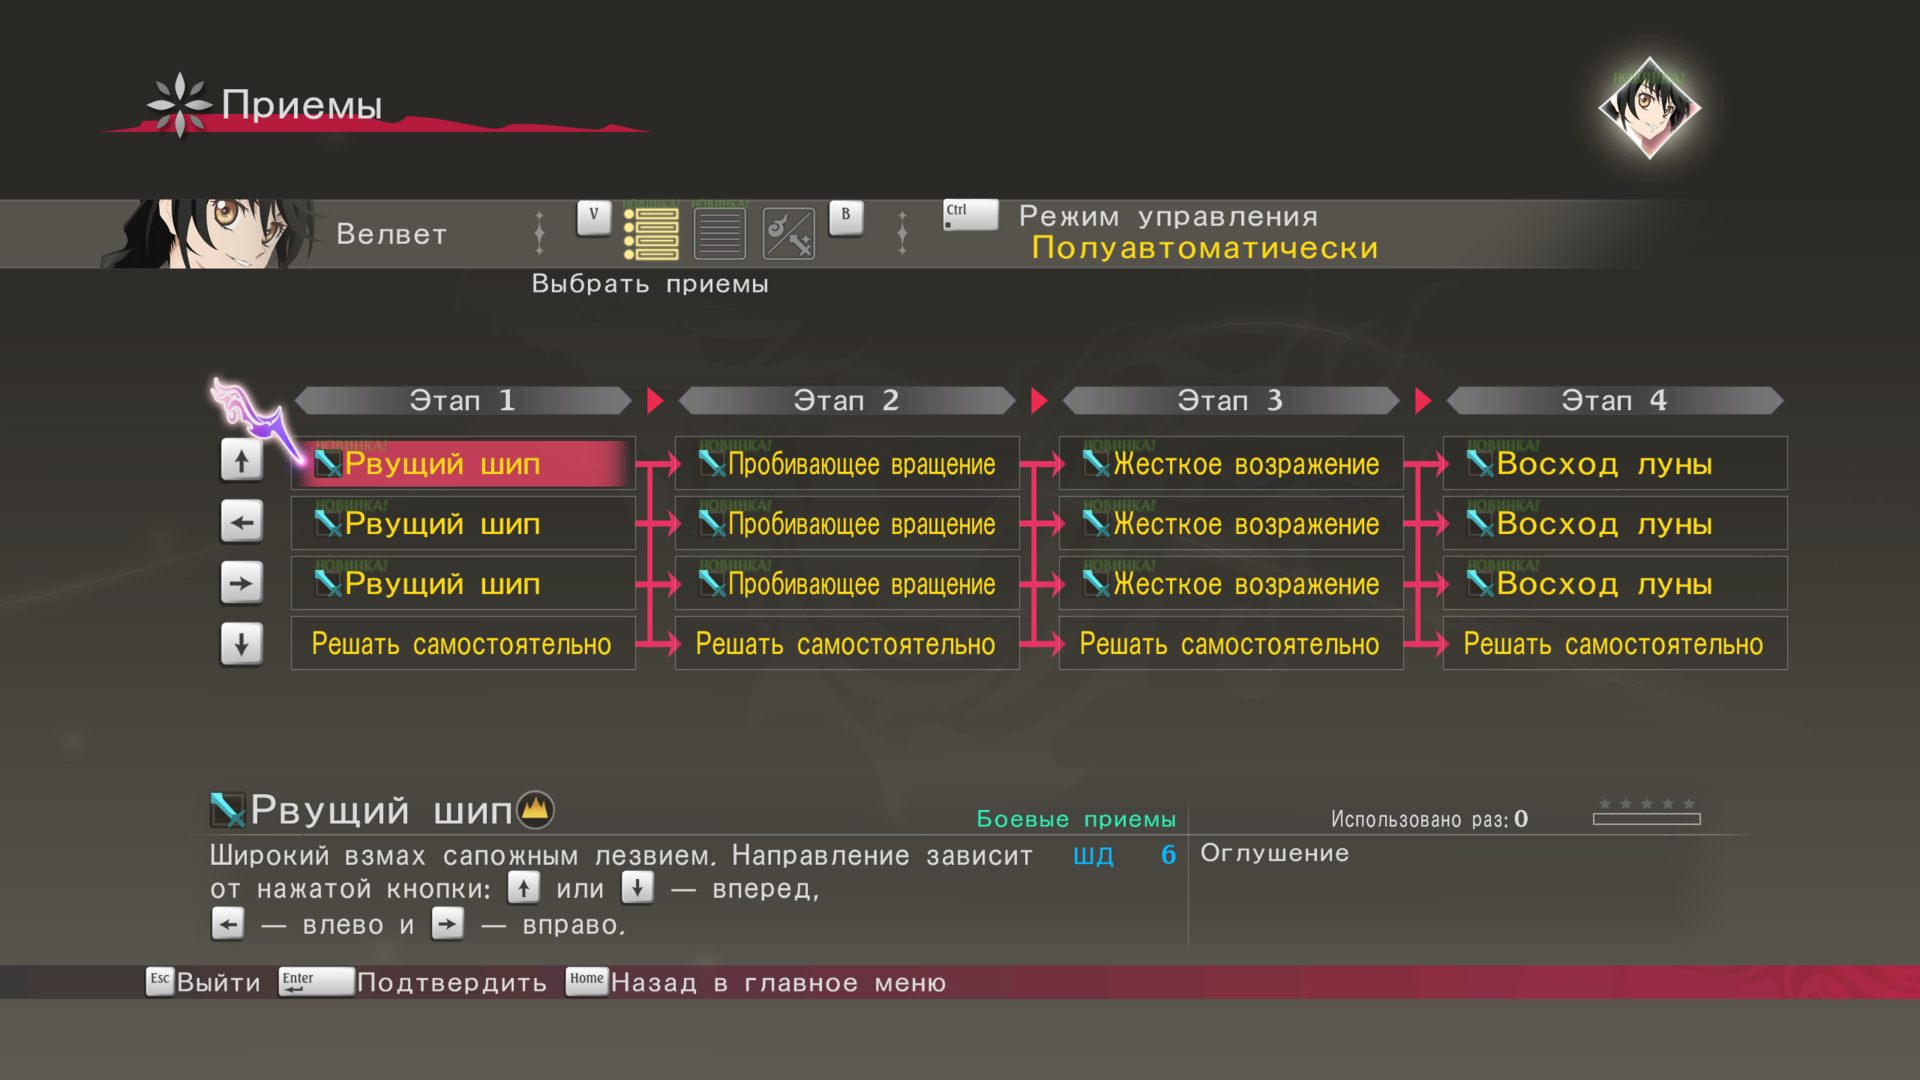Click the up arrow key icon row
Screen dimensions: 1920x1080
(x=242, y=462)
